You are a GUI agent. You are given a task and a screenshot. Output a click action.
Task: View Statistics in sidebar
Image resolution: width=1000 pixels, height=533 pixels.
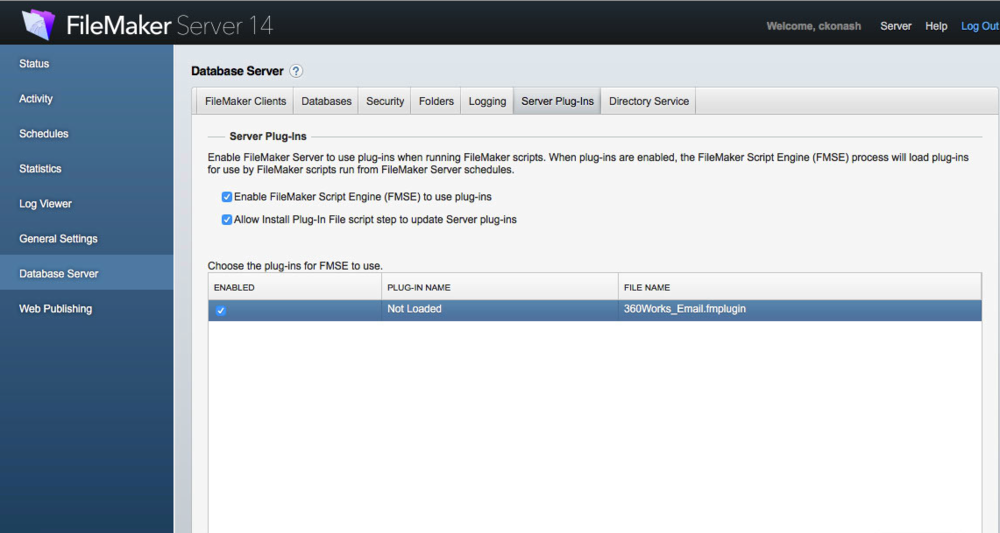(x=87, y=169)
